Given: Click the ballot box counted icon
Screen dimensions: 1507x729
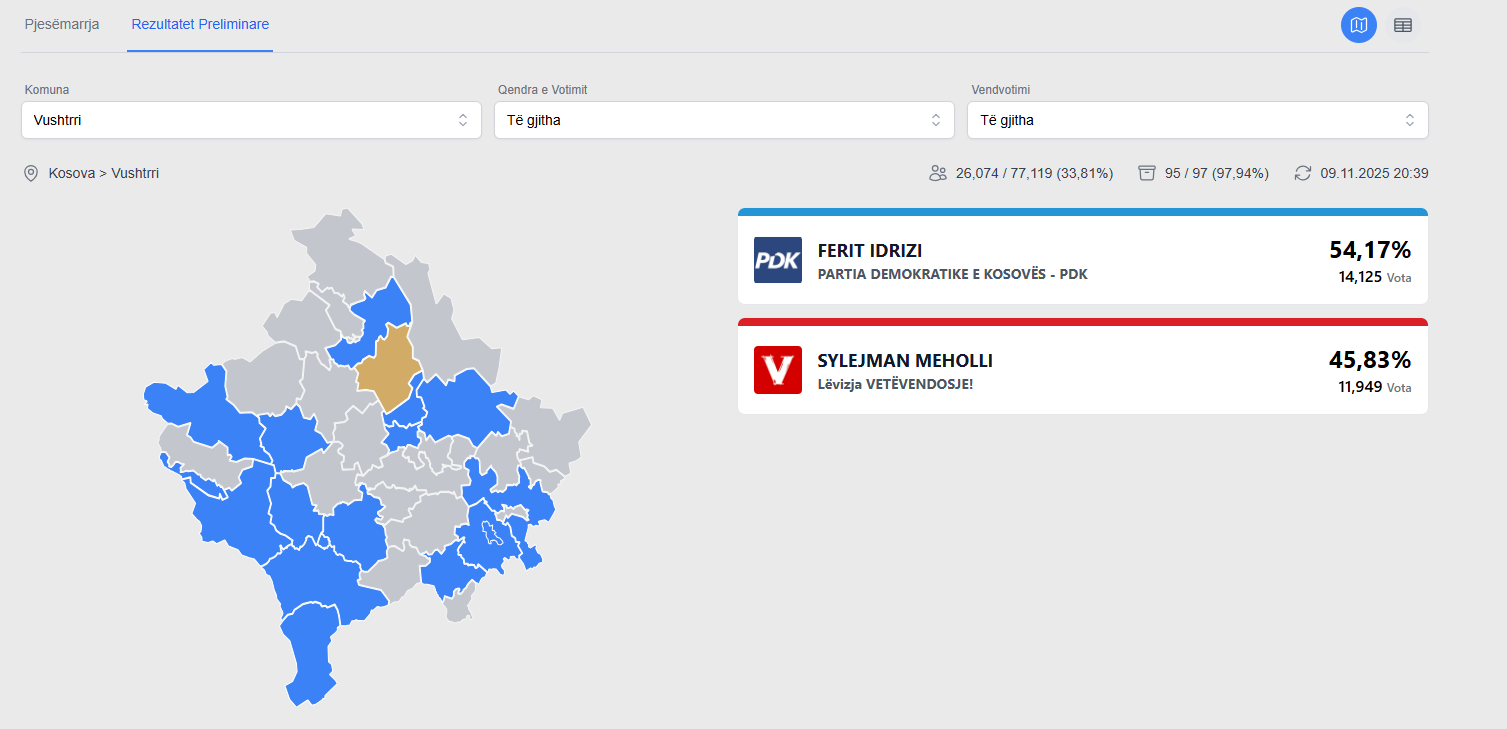Looking at the screenshot, I should tap(1147, 173).
